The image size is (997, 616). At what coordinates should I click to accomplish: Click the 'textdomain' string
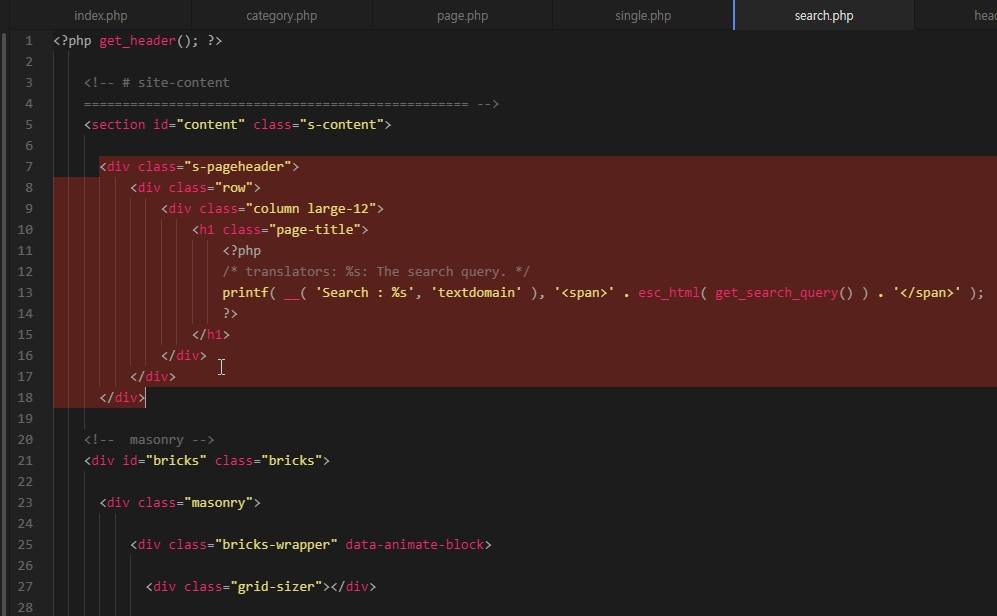(476, 292)
